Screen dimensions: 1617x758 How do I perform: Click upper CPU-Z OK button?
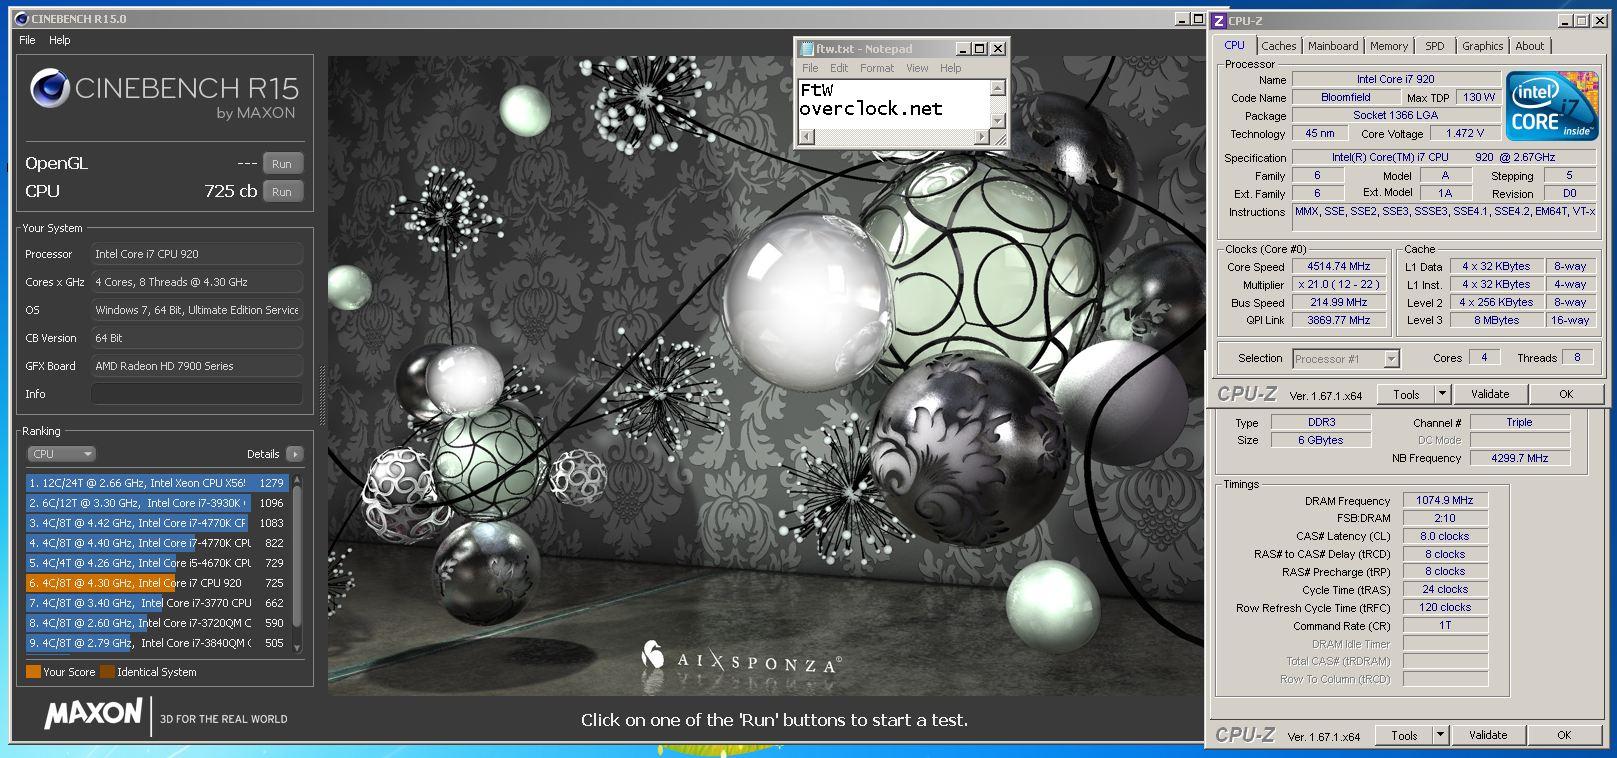1566,394
